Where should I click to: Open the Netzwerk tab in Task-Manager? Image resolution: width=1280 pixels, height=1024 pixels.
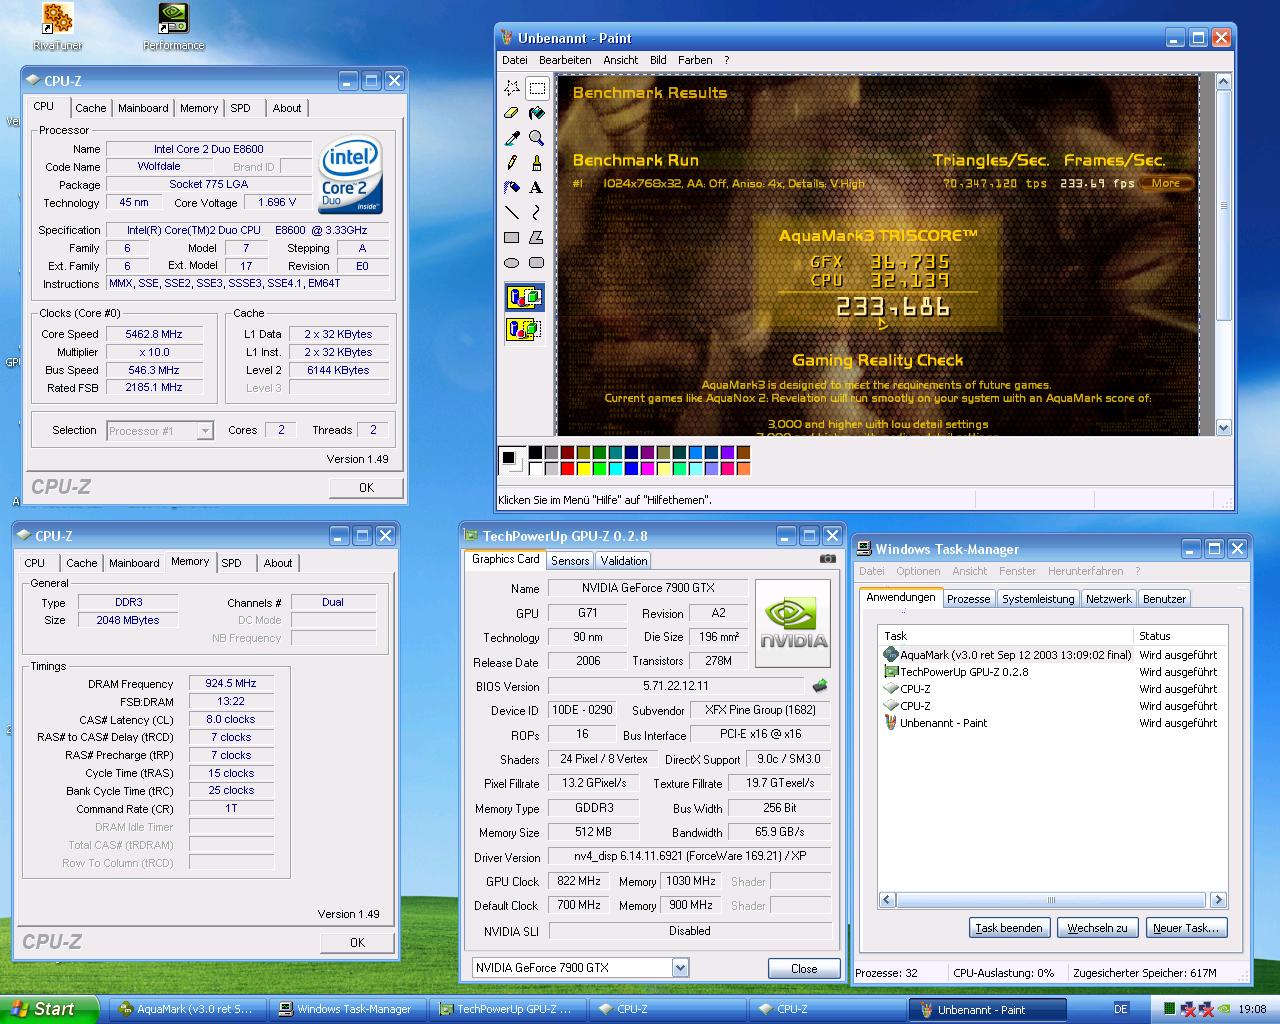(1108, 599)
